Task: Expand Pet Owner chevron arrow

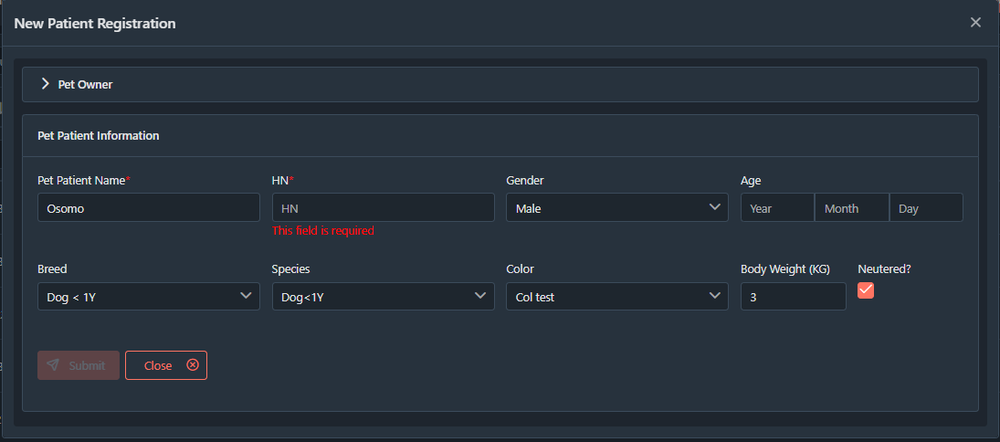Action: tap(45, 84)
